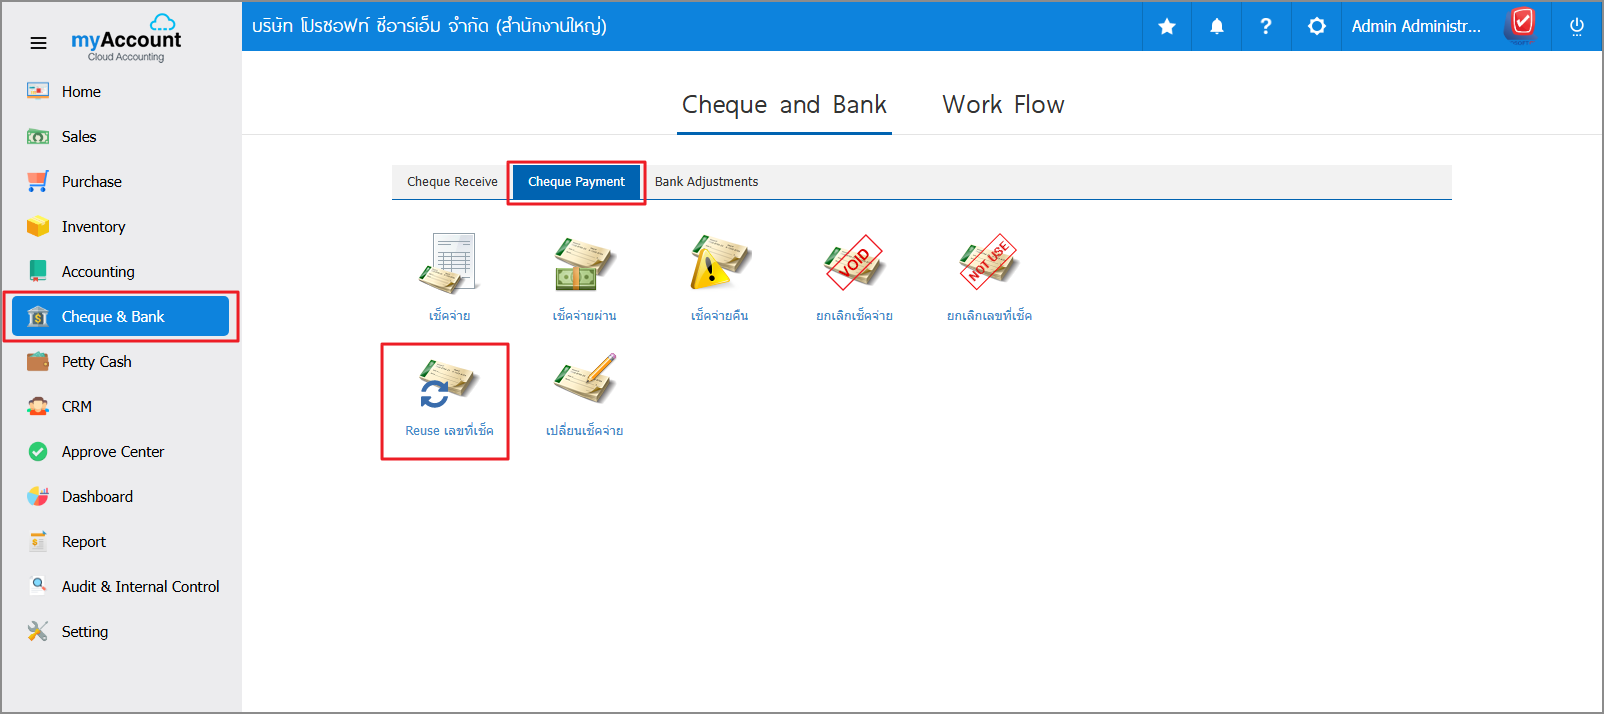Collapse sidebar with the hamburger menu

click(38, 43)
